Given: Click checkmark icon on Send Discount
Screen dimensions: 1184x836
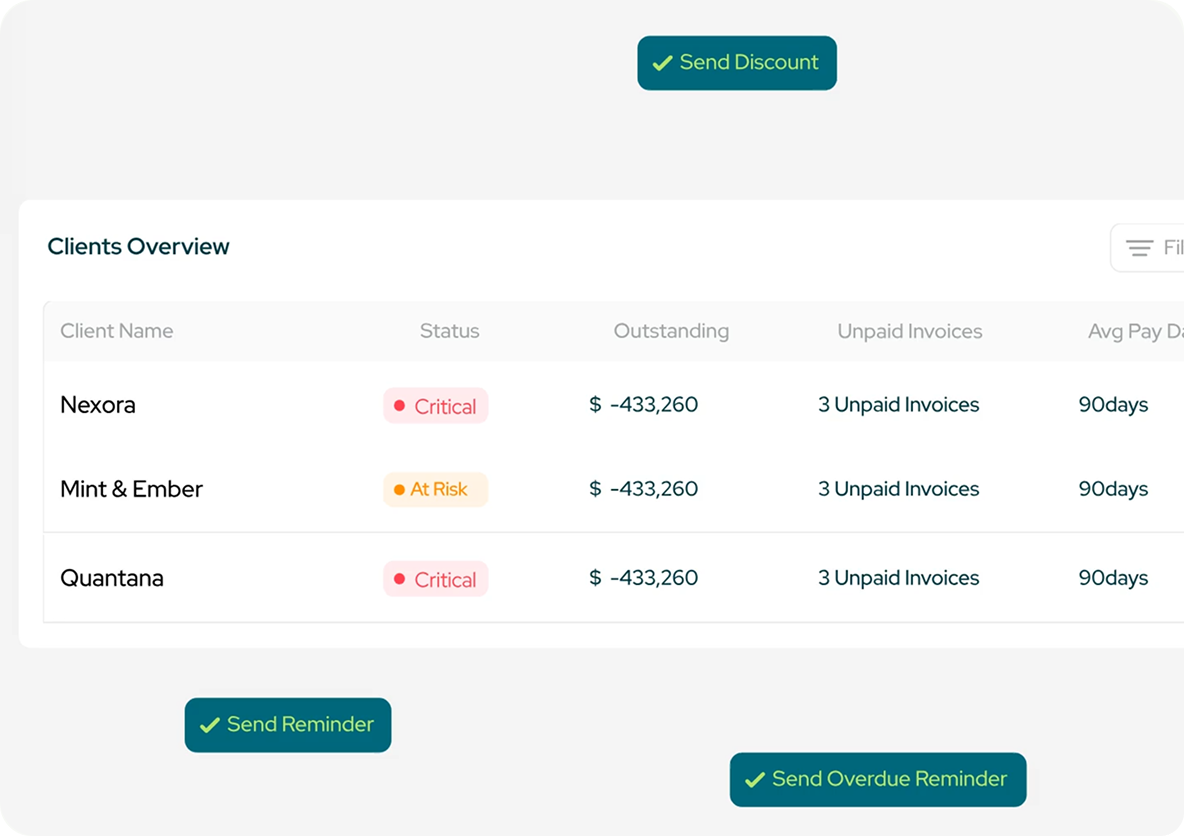Looking at the screenshot, I should click(661, 63).
